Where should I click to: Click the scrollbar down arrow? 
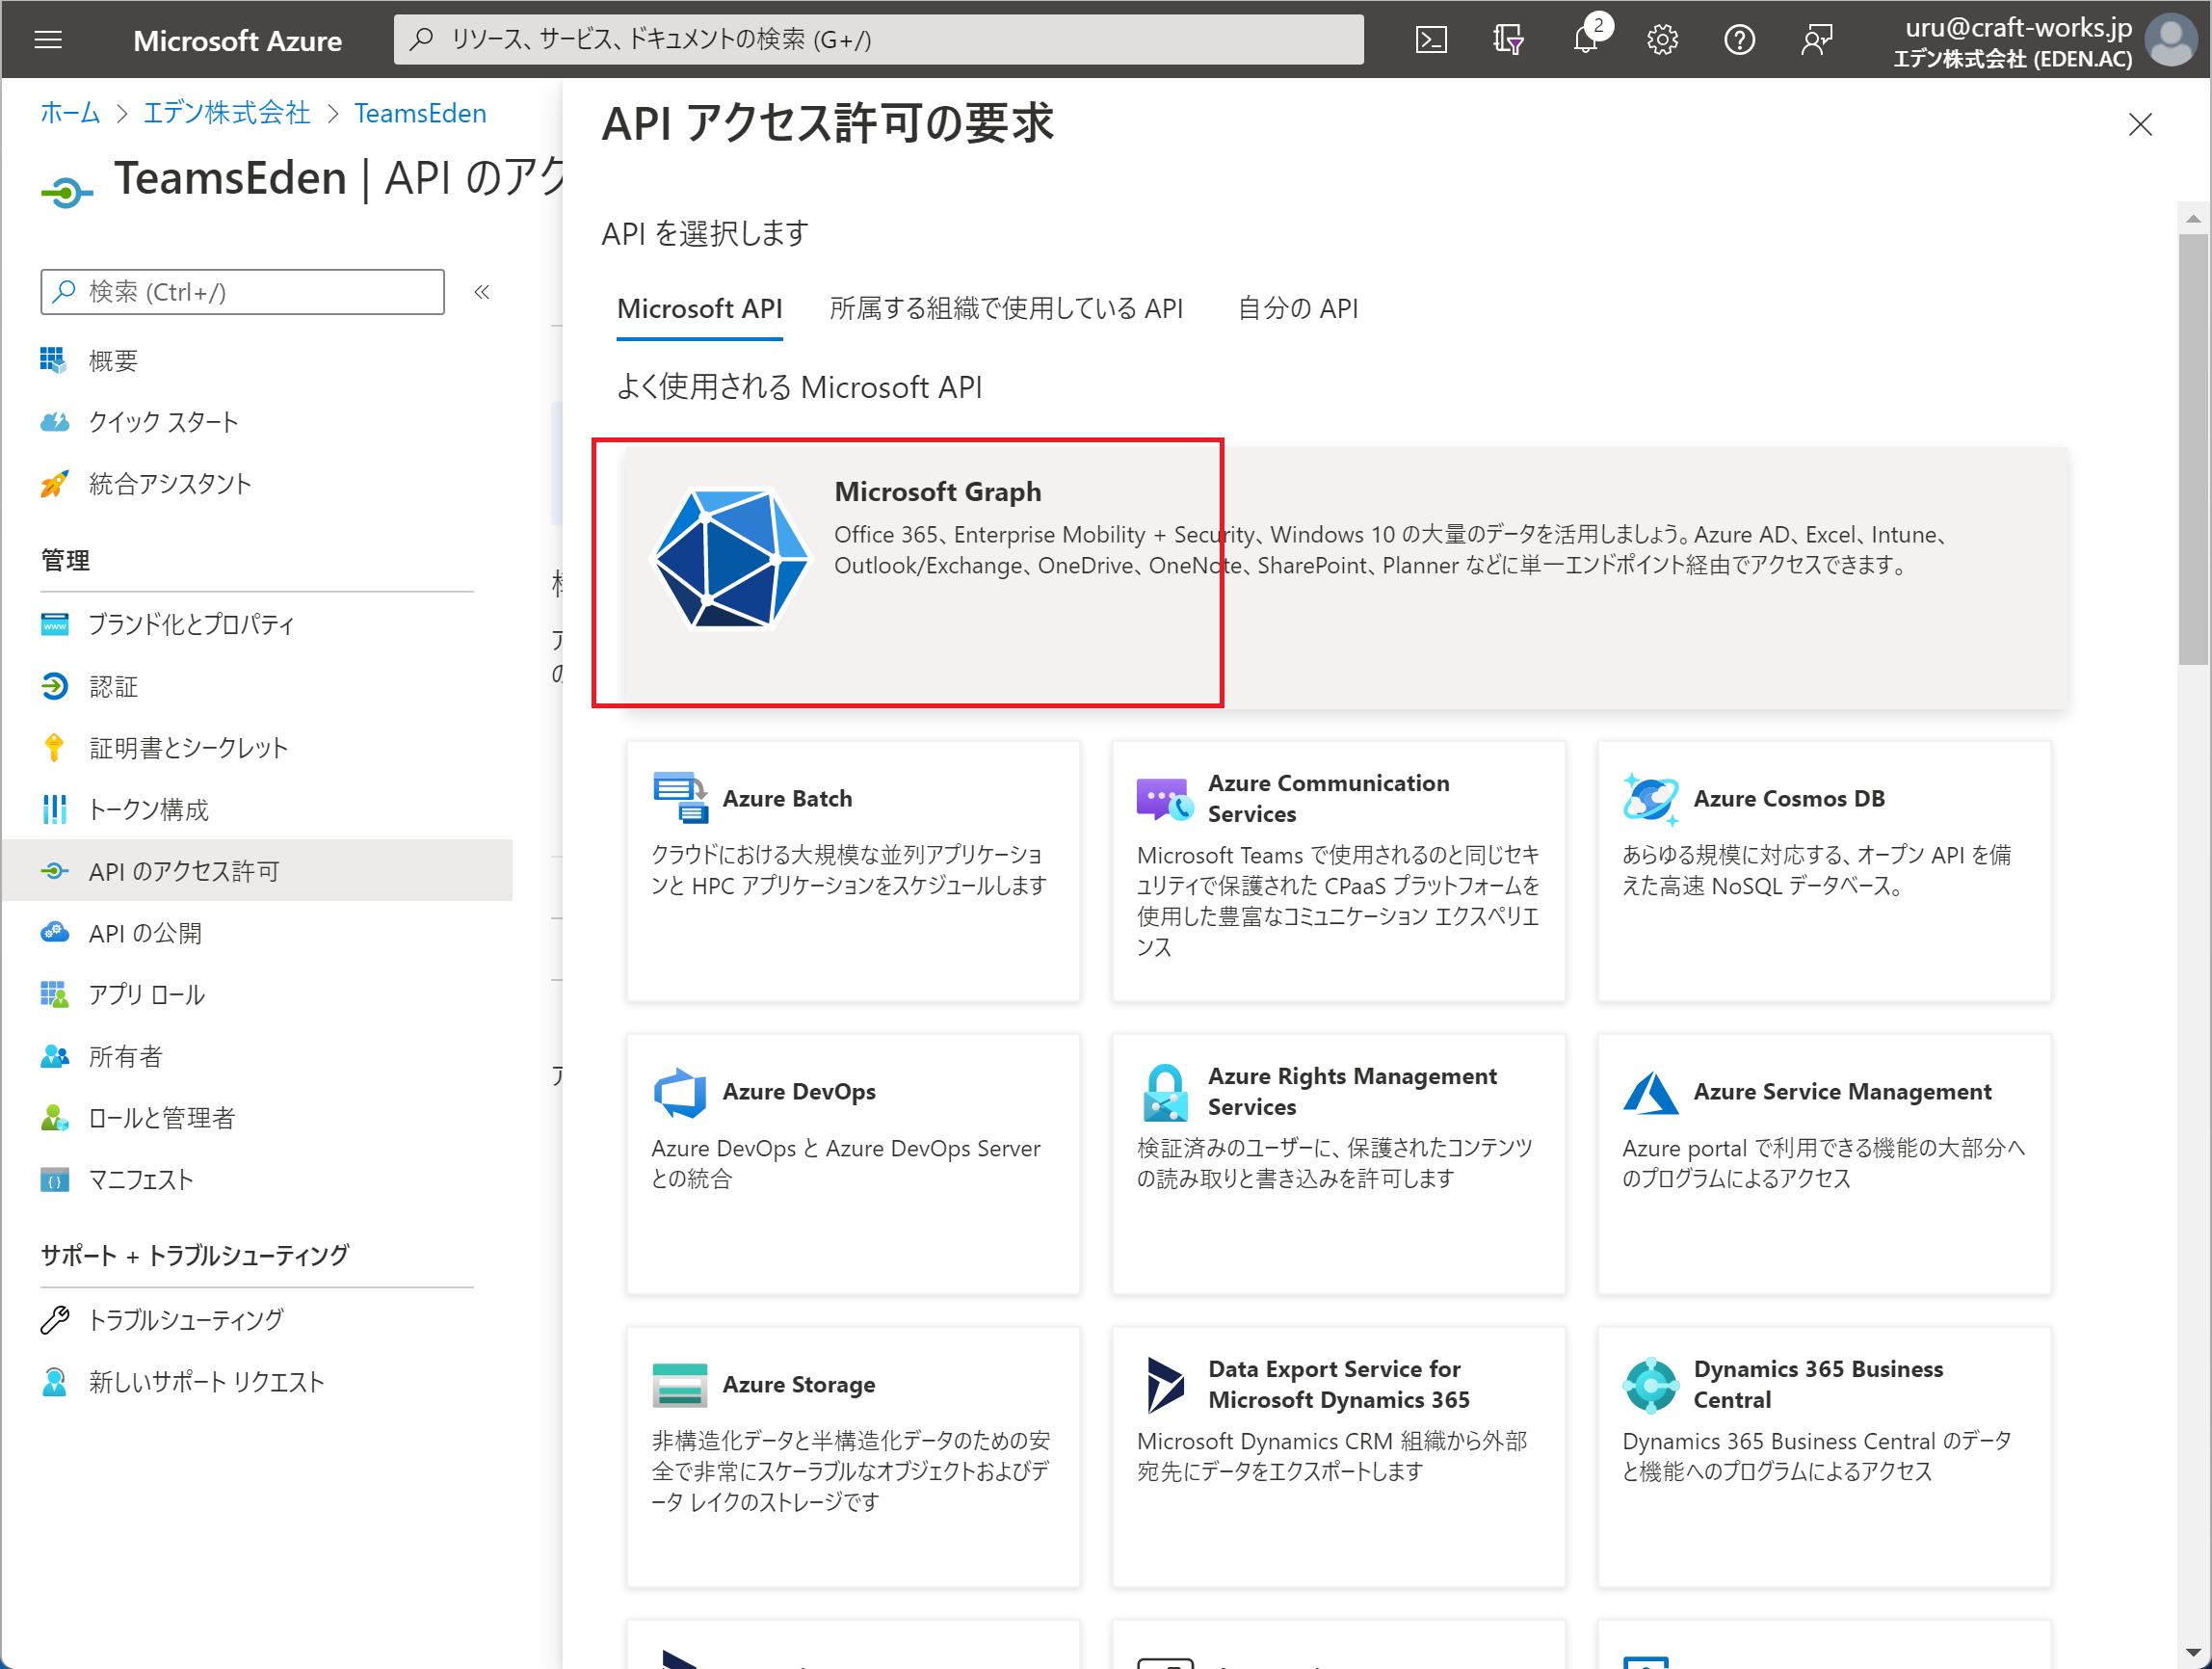(x=2193, y=1652)
